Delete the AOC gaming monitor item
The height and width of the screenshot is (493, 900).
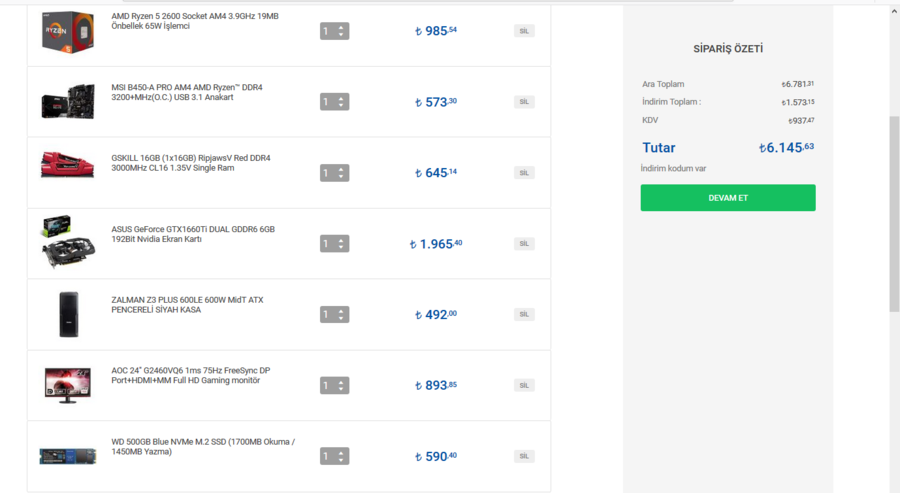(524, 385)
